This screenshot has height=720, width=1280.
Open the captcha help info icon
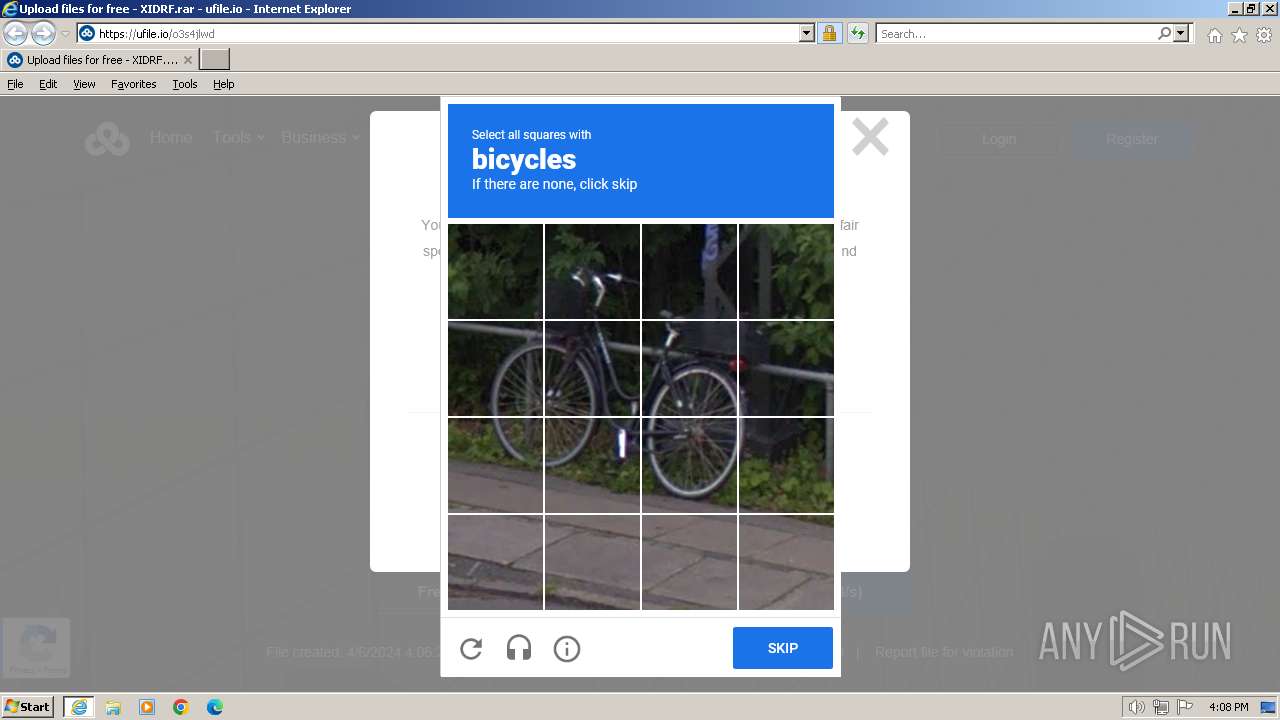pyautogui.click(x=566, y=649)
